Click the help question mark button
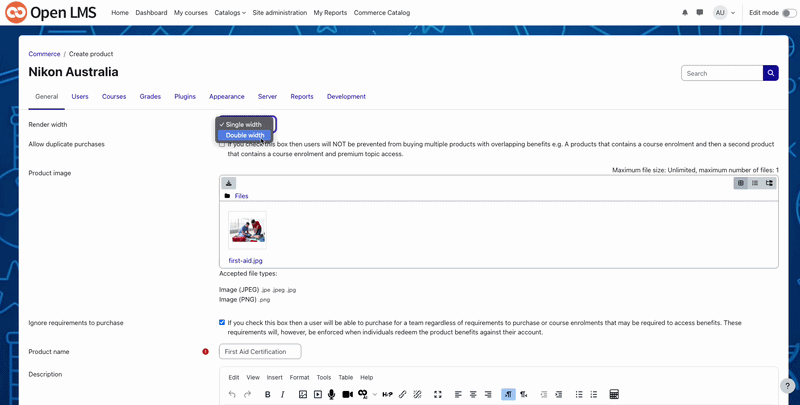Screen dimensions: 800x405 point(788,386)
